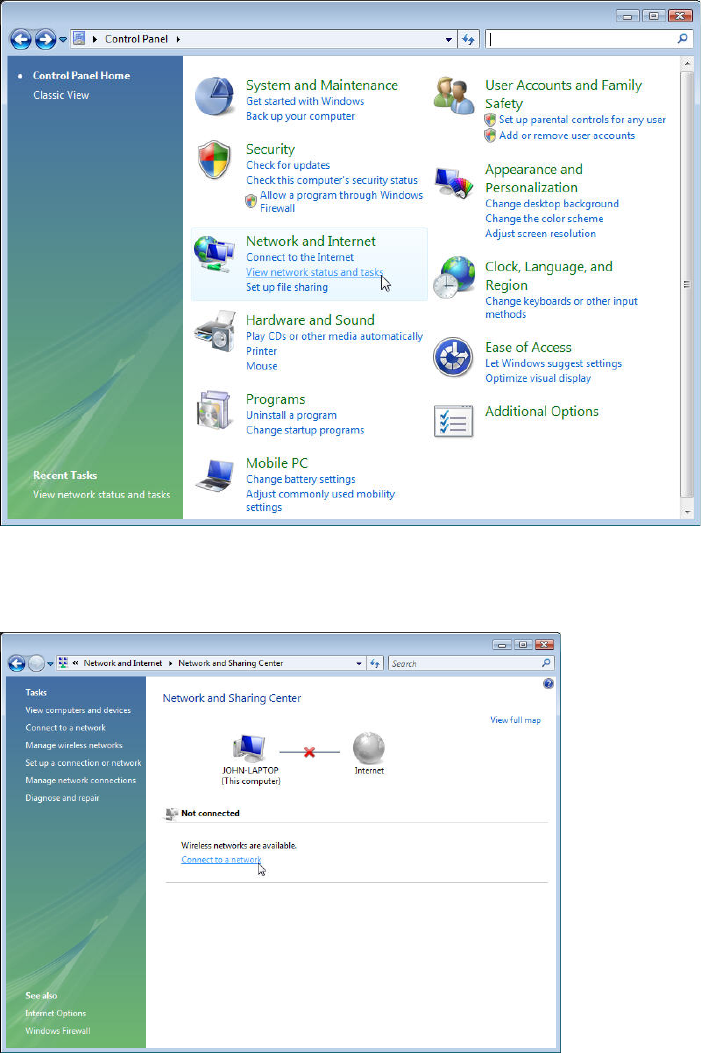Click Check for updates link
Screen dimensions: 701x1053
click(x=288, y=165)
